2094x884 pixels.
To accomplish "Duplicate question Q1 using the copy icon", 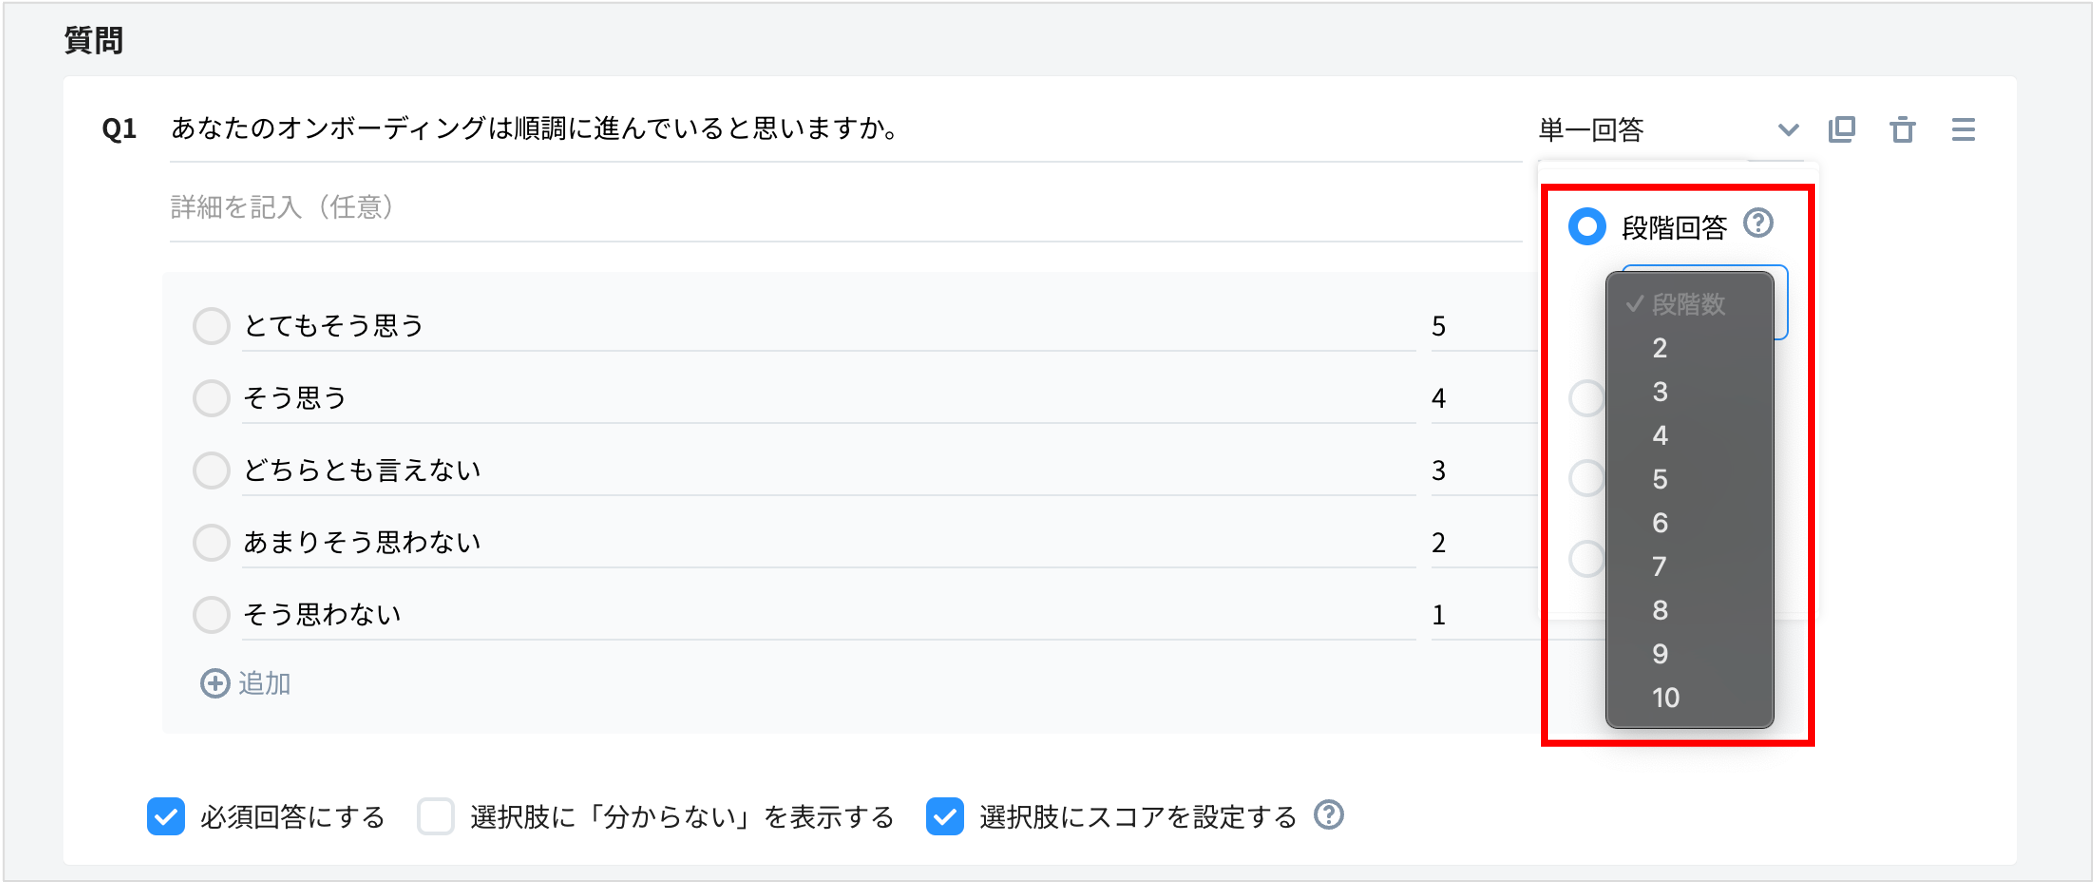I will (1843, 129).
